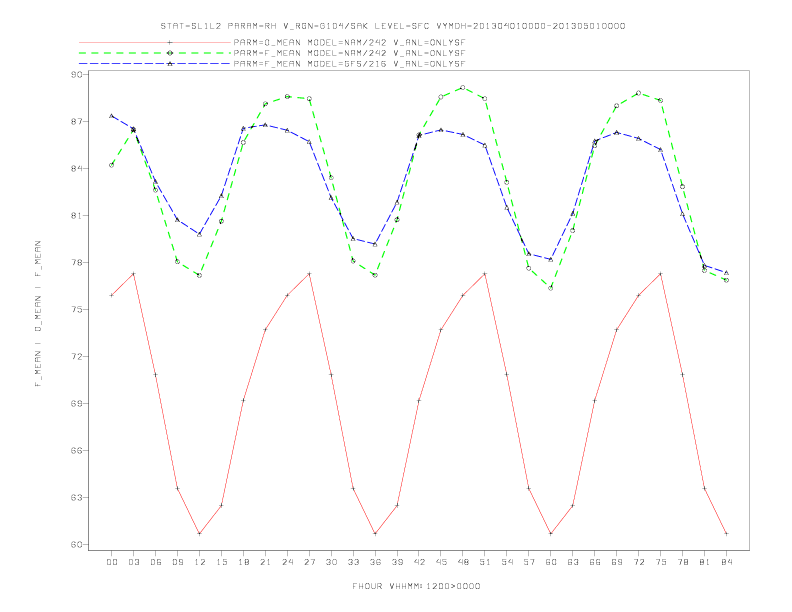Image resolution: width=792 pixels, height=612 pixels.
Task: Click the x-axis forecast hour label 24
Action: coord(287,562)
